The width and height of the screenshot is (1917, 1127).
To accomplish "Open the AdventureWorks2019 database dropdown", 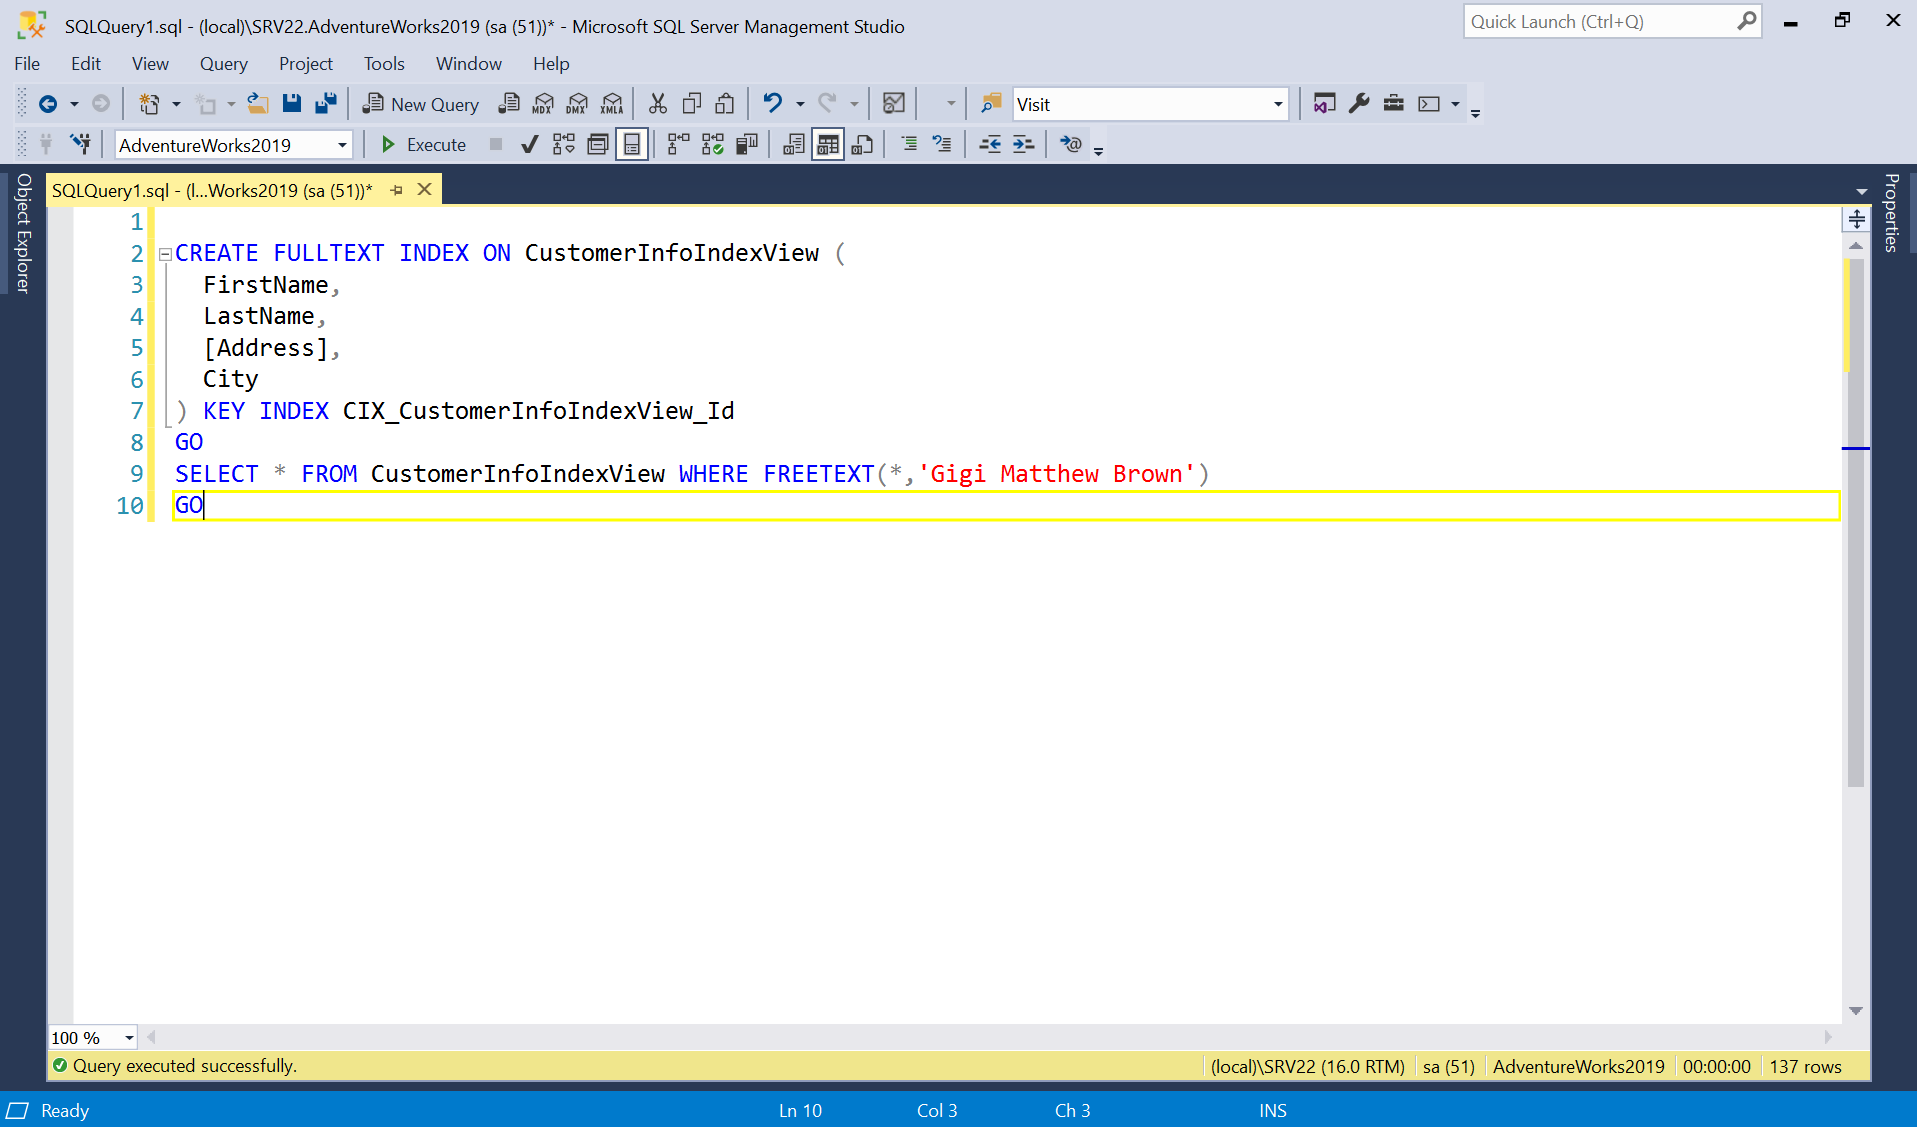I will (342, 146).
